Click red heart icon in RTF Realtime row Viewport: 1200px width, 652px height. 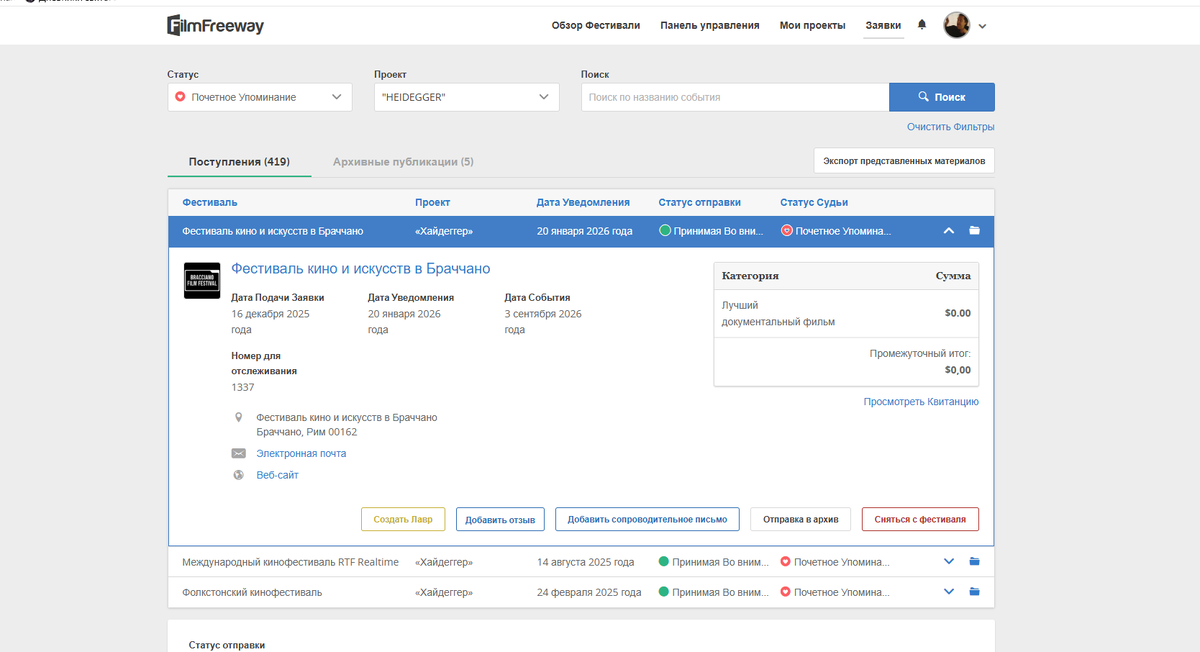click(x=786, y=562)
